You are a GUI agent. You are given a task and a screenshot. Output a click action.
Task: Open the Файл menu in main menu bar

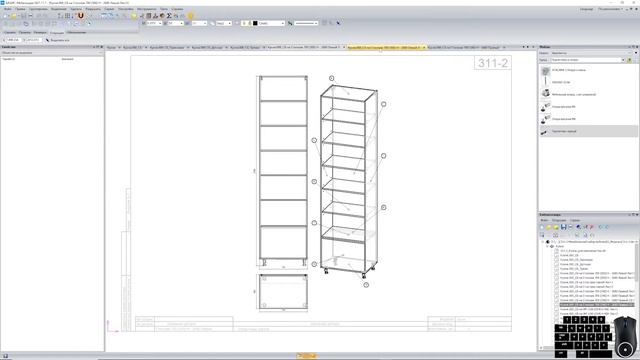(8, 9)
